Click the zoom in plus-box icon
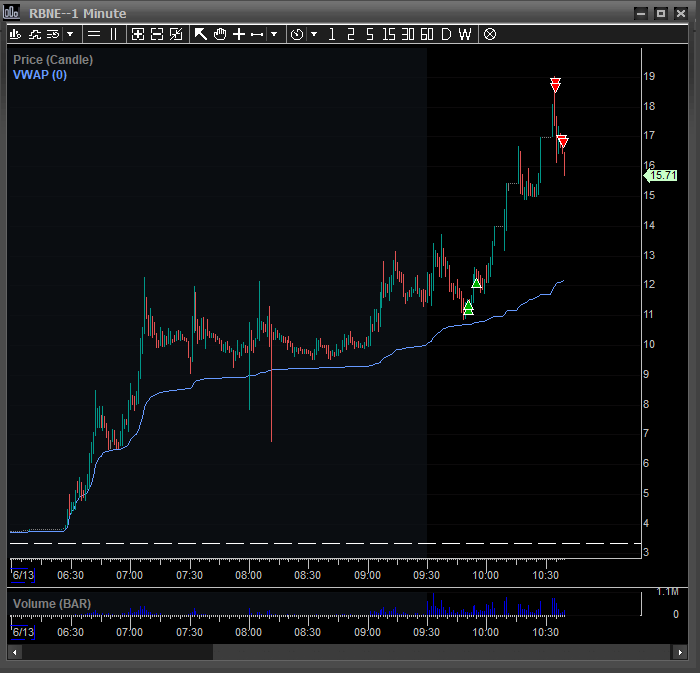Viewport: 700px width, 673px height. 138,34
